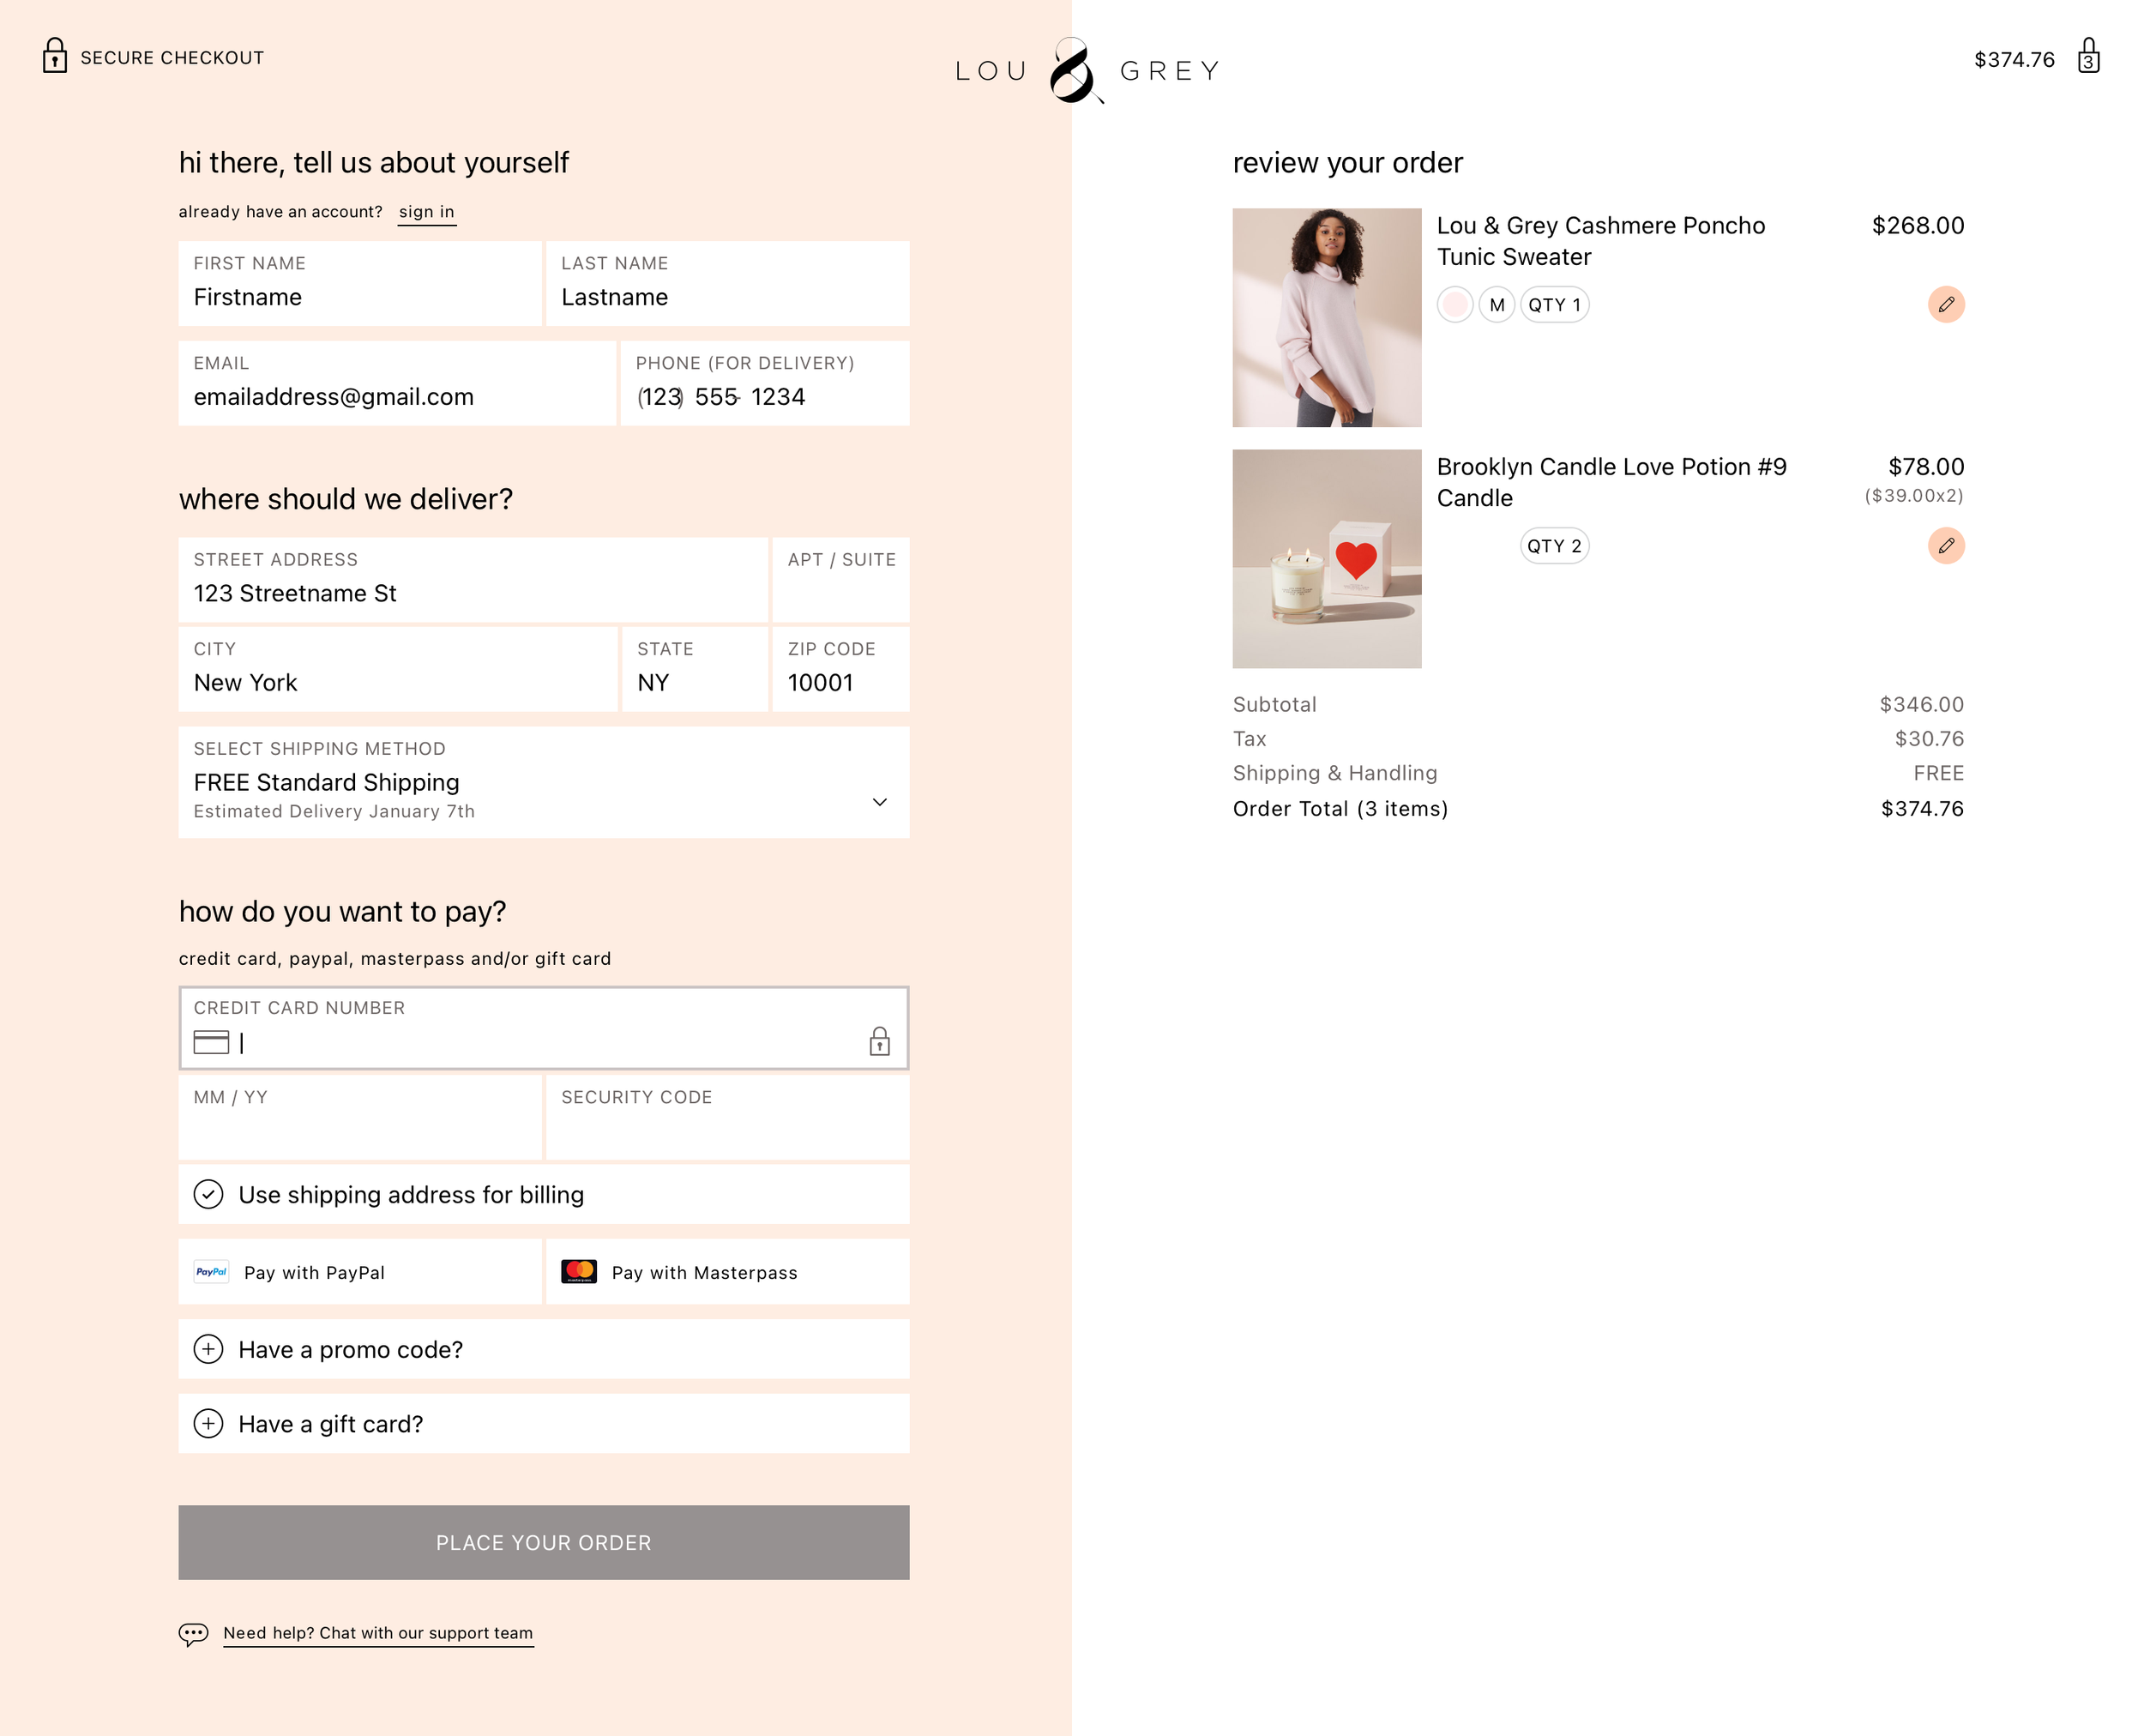Click the Apt / Suite field
The width and height of the screenshot is (2144, 1736).
tap(841, 580)
